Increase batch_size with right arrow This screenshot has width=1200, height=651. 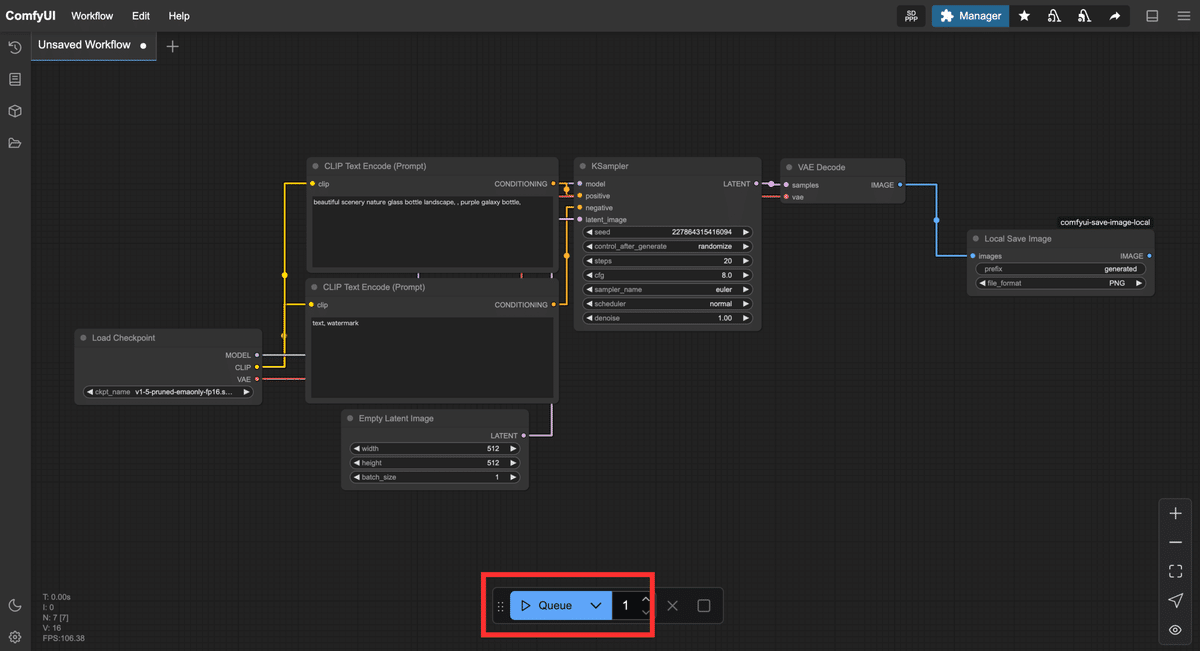coord(513,477)
